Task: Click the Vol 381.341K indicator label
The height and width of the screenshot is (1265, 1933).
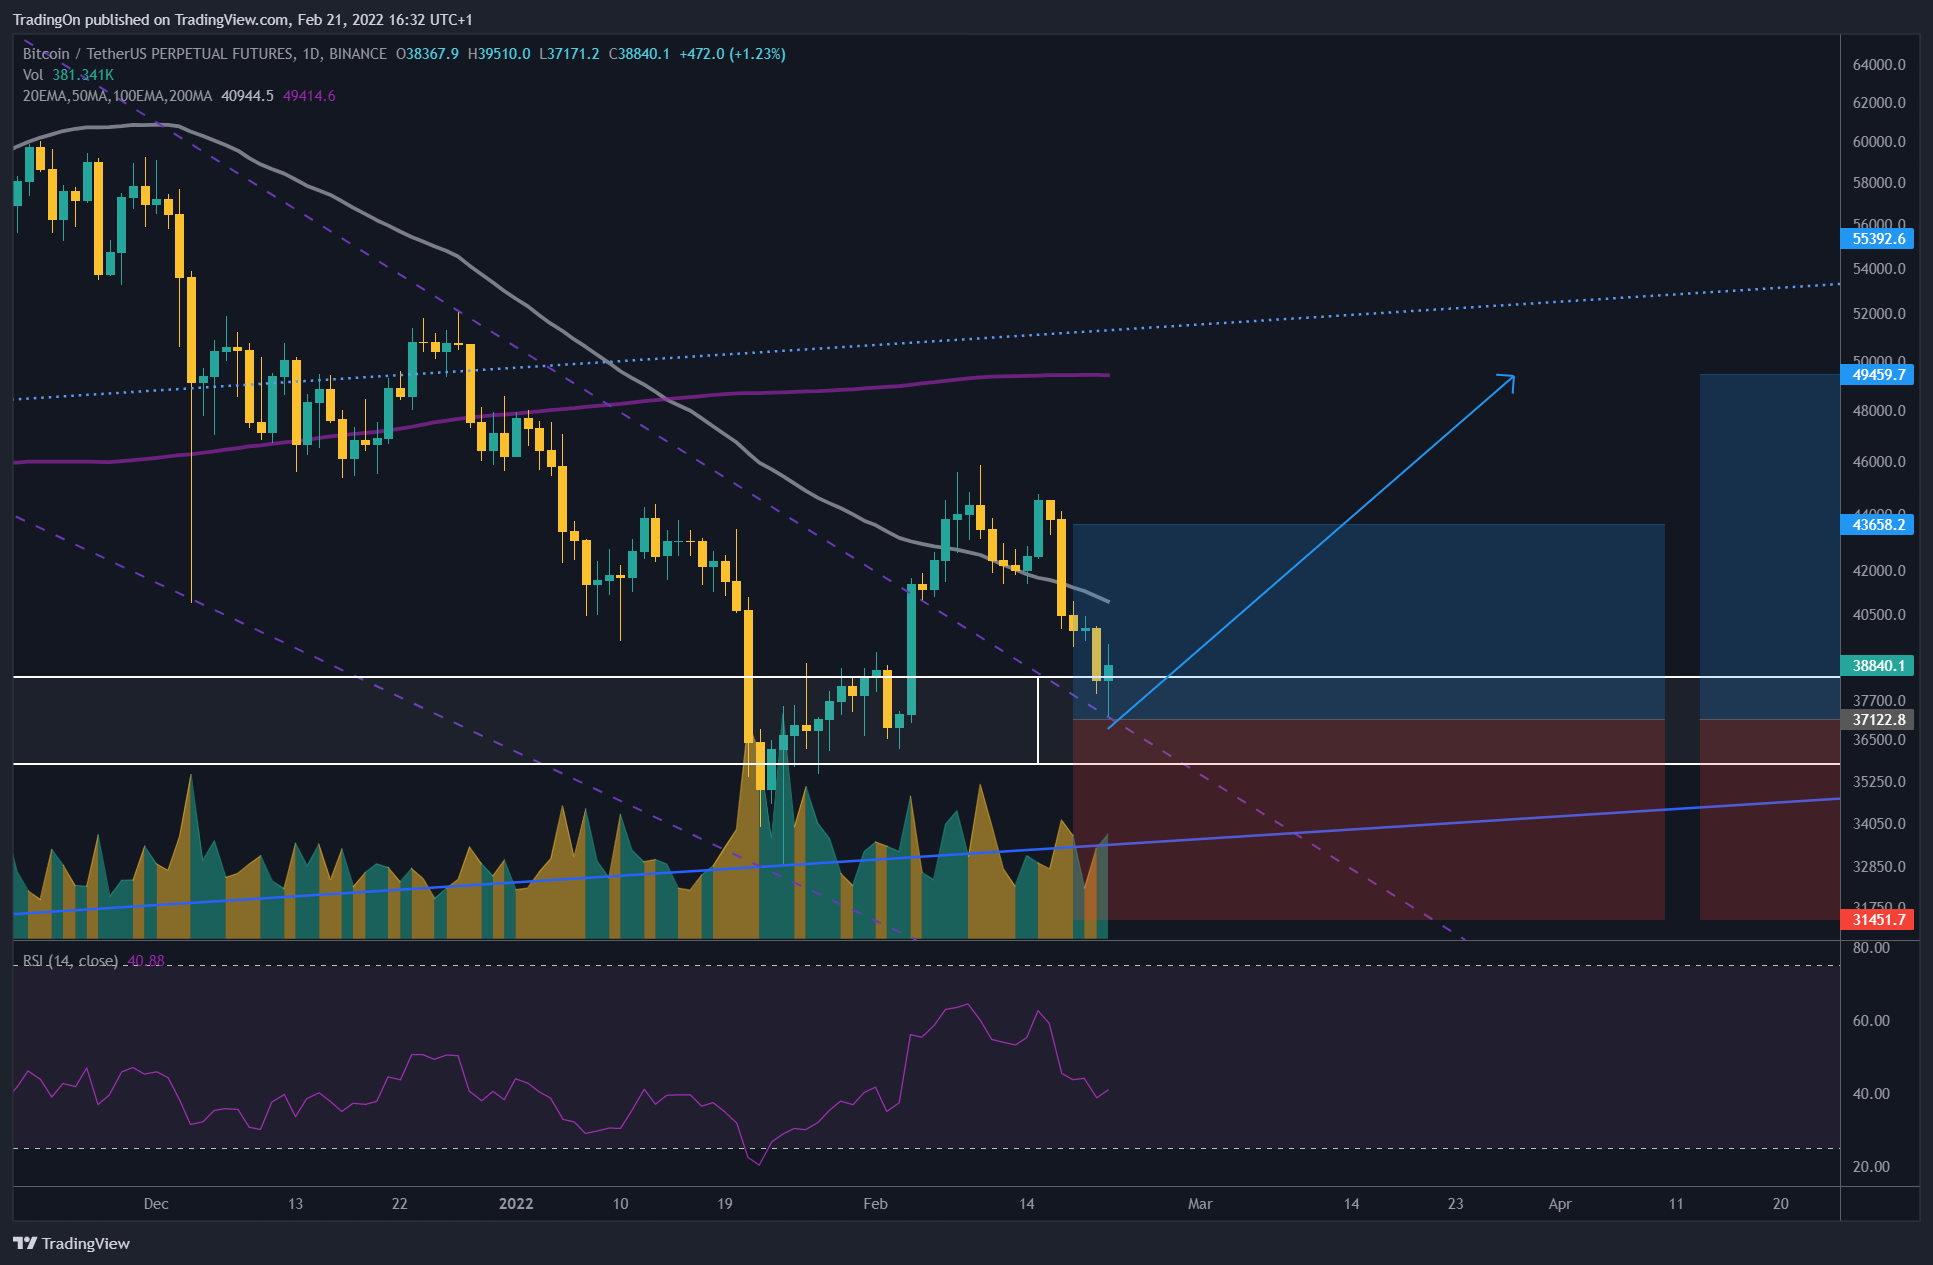Action: (x=68, y=75)
